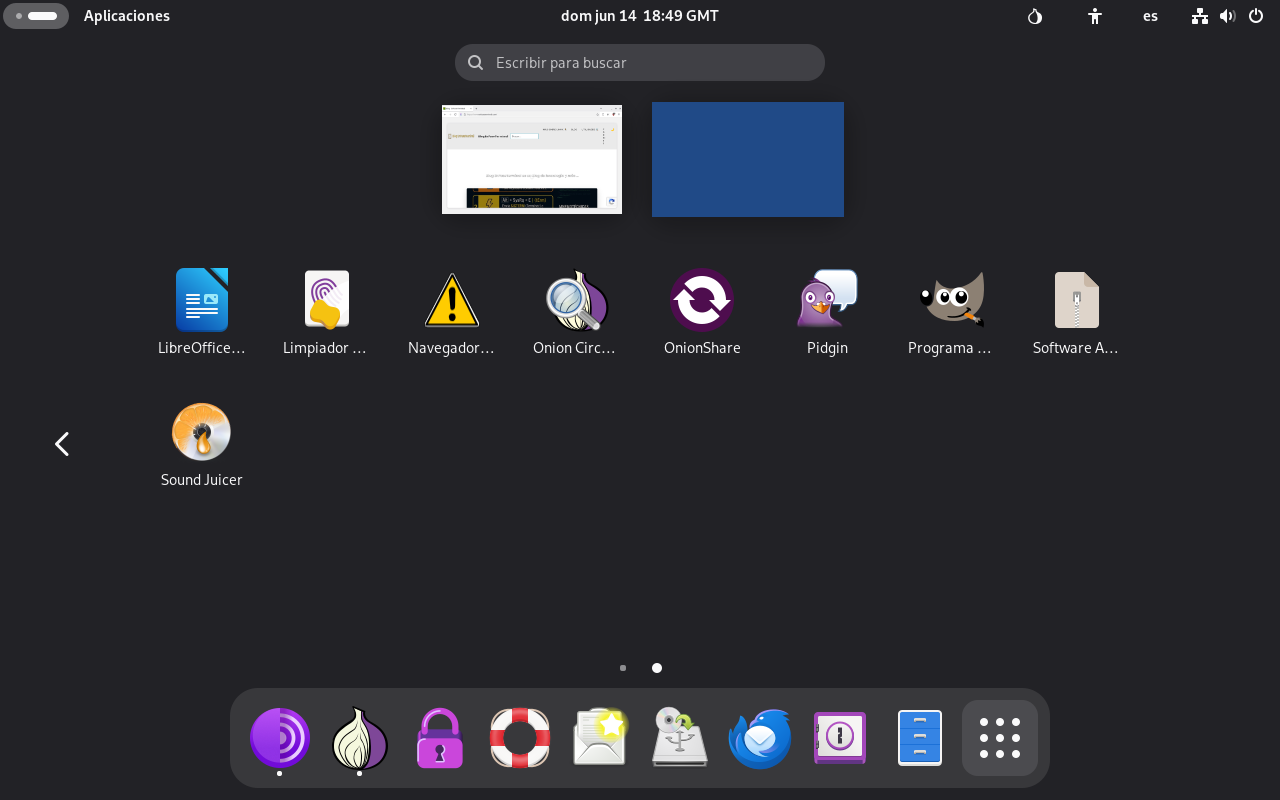This screenshot has height=800, width=1280.
Task: Focus the "Escribir para buscar" search field
Action: 640,62
